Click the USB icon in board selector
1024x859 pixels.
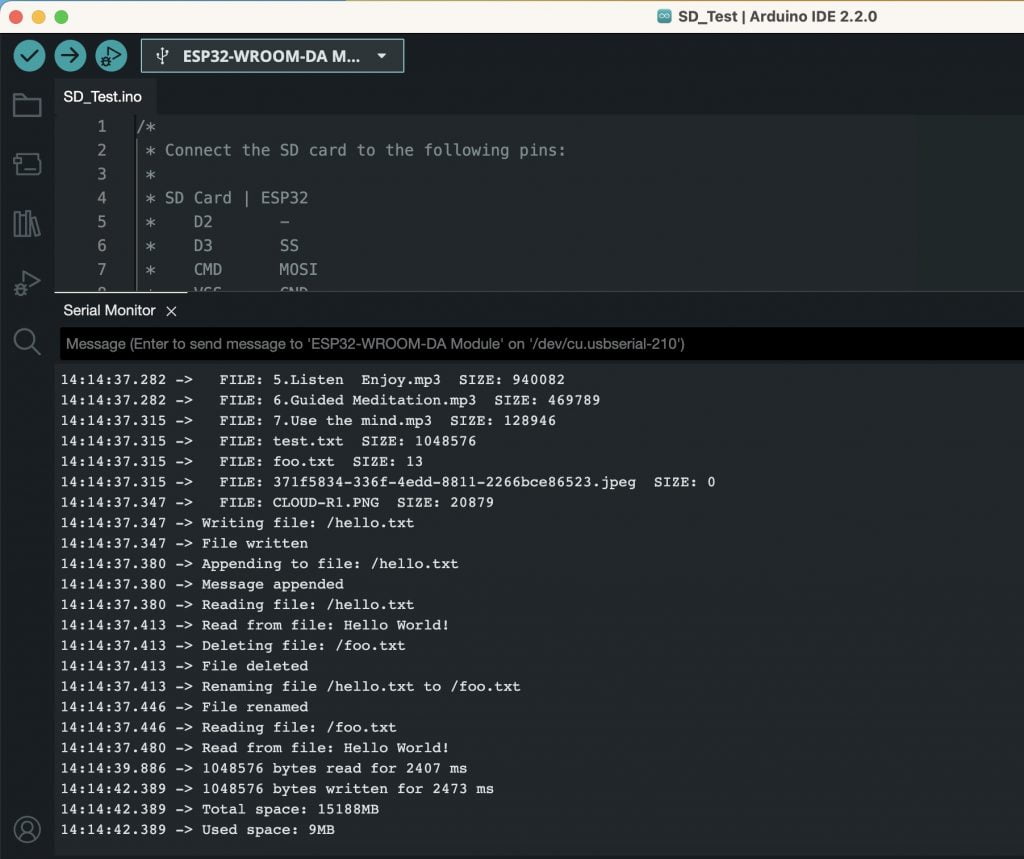pos(162,56)
